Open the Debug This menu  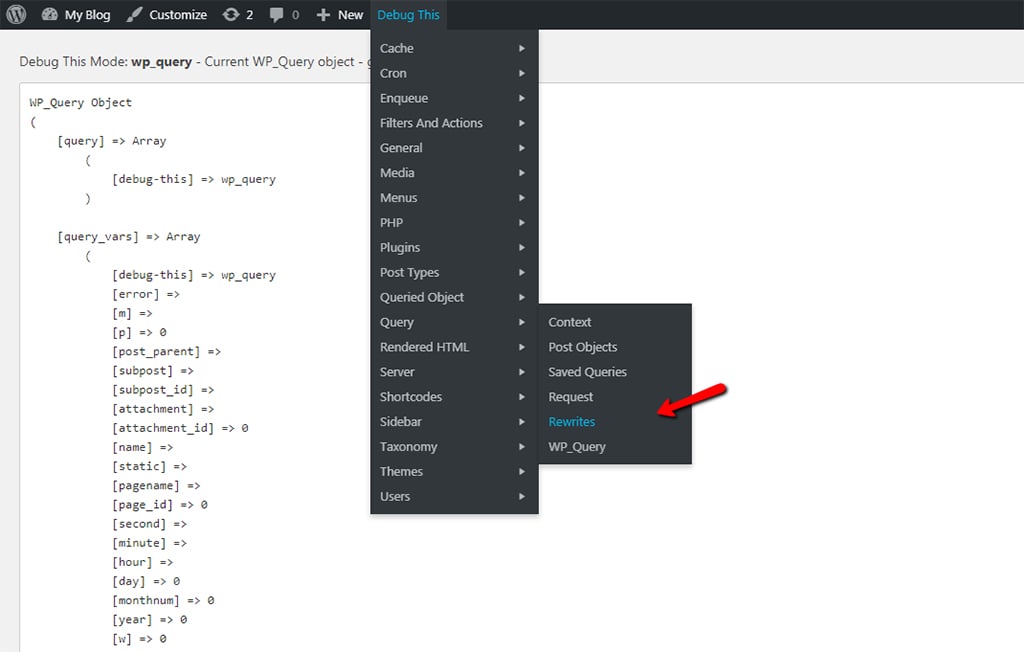tap(408, 14)
